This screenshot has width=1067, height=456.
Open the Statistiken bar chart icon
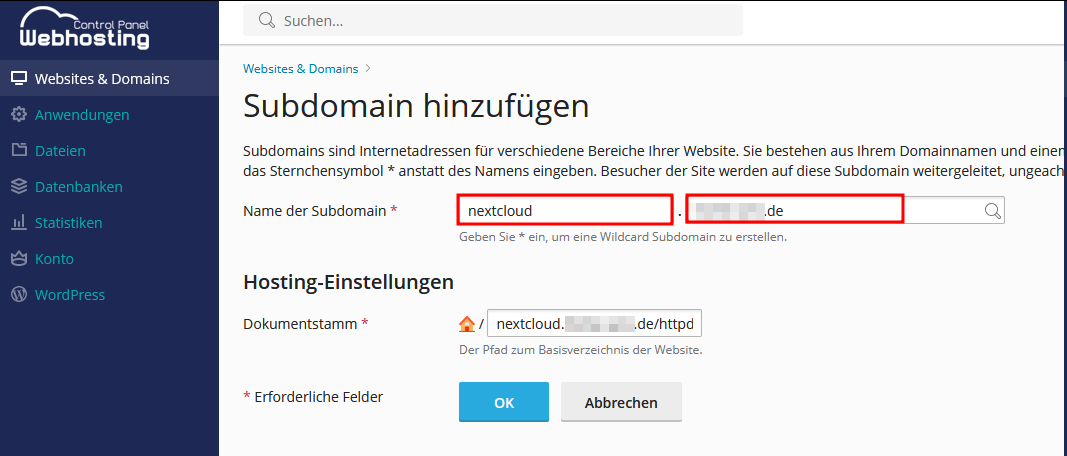pyautogui.click(x=18, y=223)
